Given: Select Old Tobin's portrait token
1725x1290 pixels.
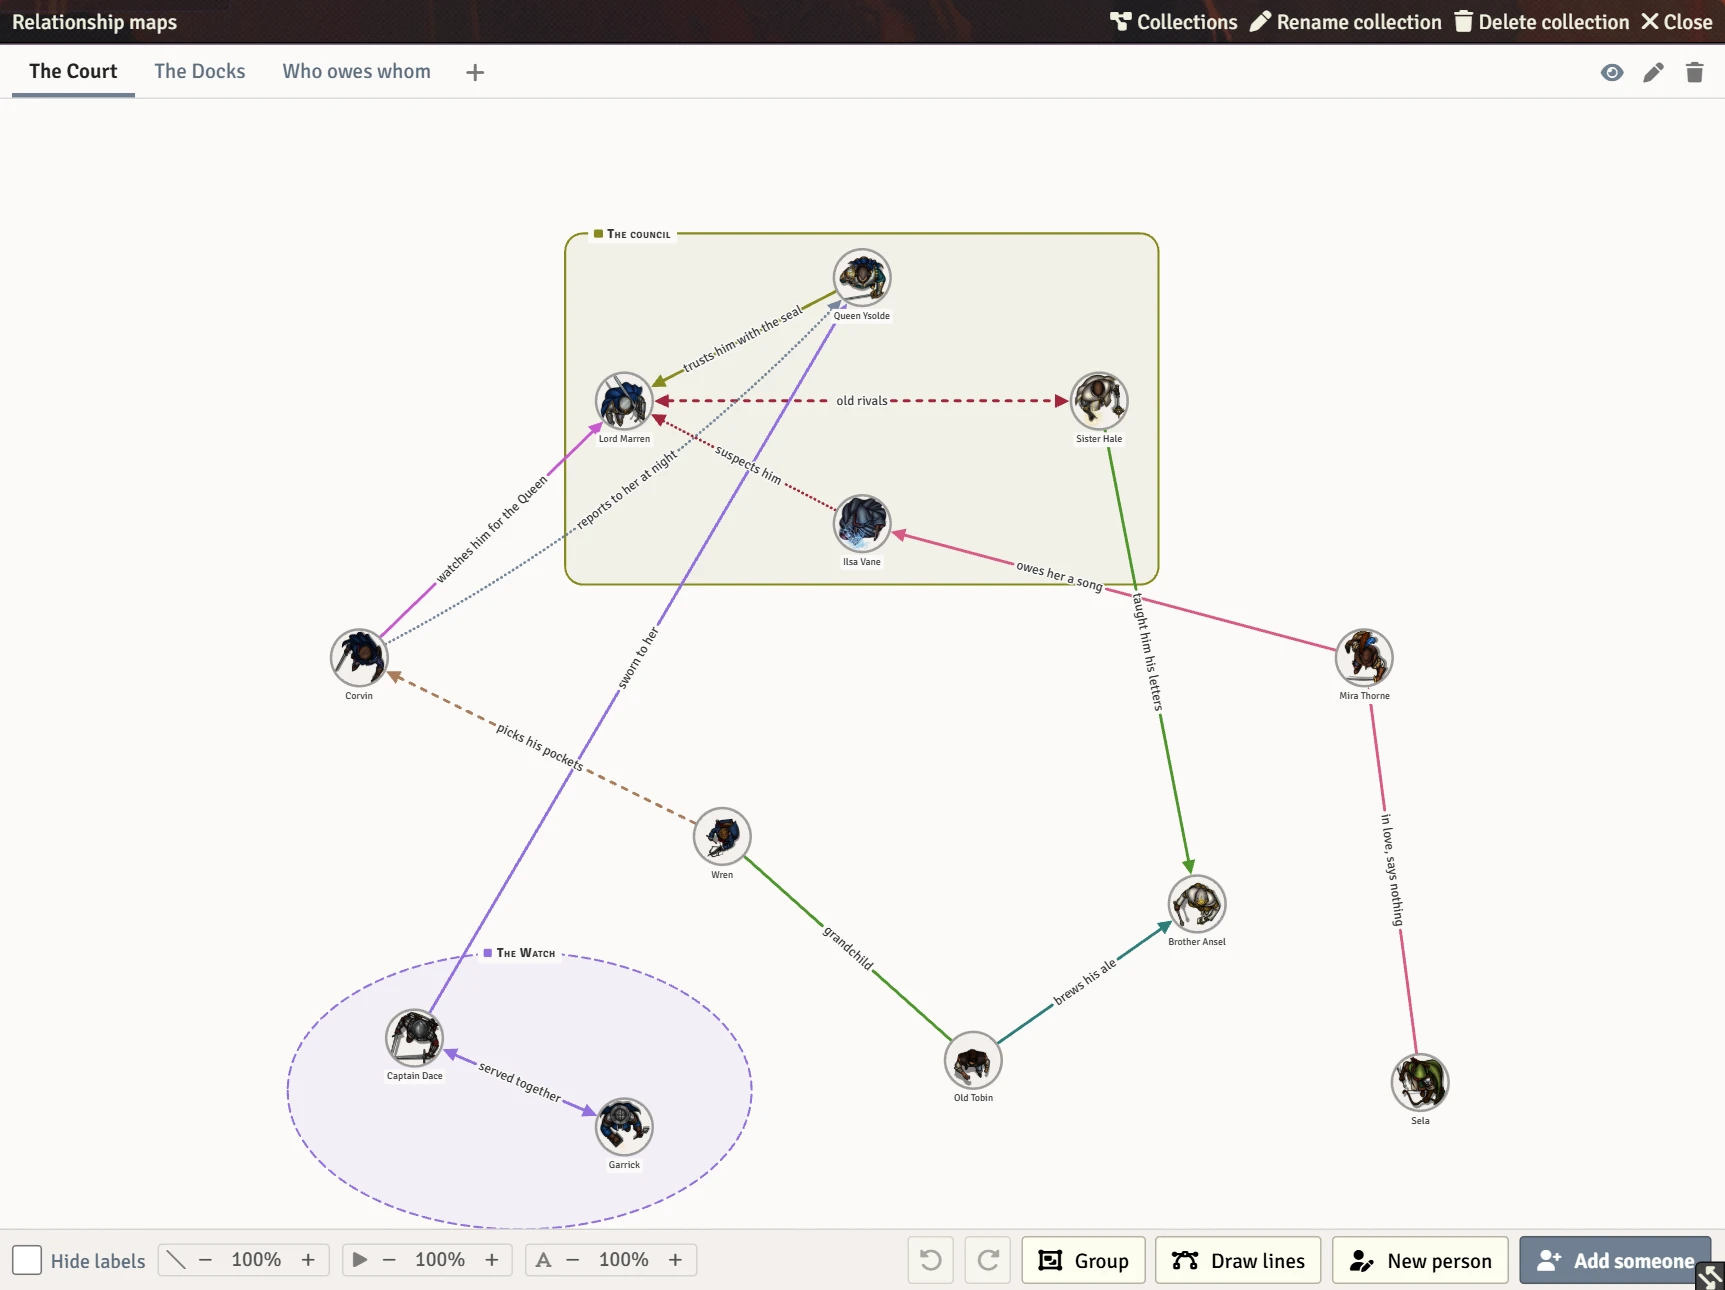Looking at the screenshot, I should pyautogui.click(x=973, y=1060).
